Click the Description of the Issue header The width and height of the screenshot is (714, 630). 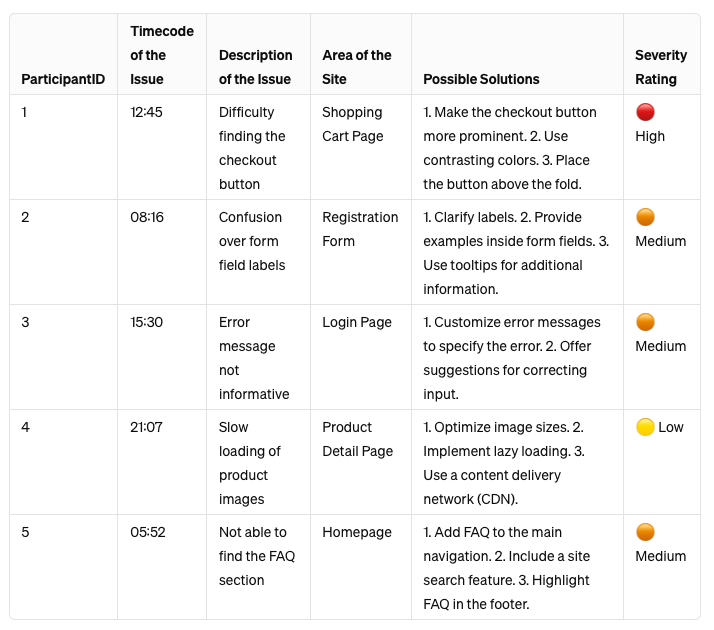pos(255,67)
